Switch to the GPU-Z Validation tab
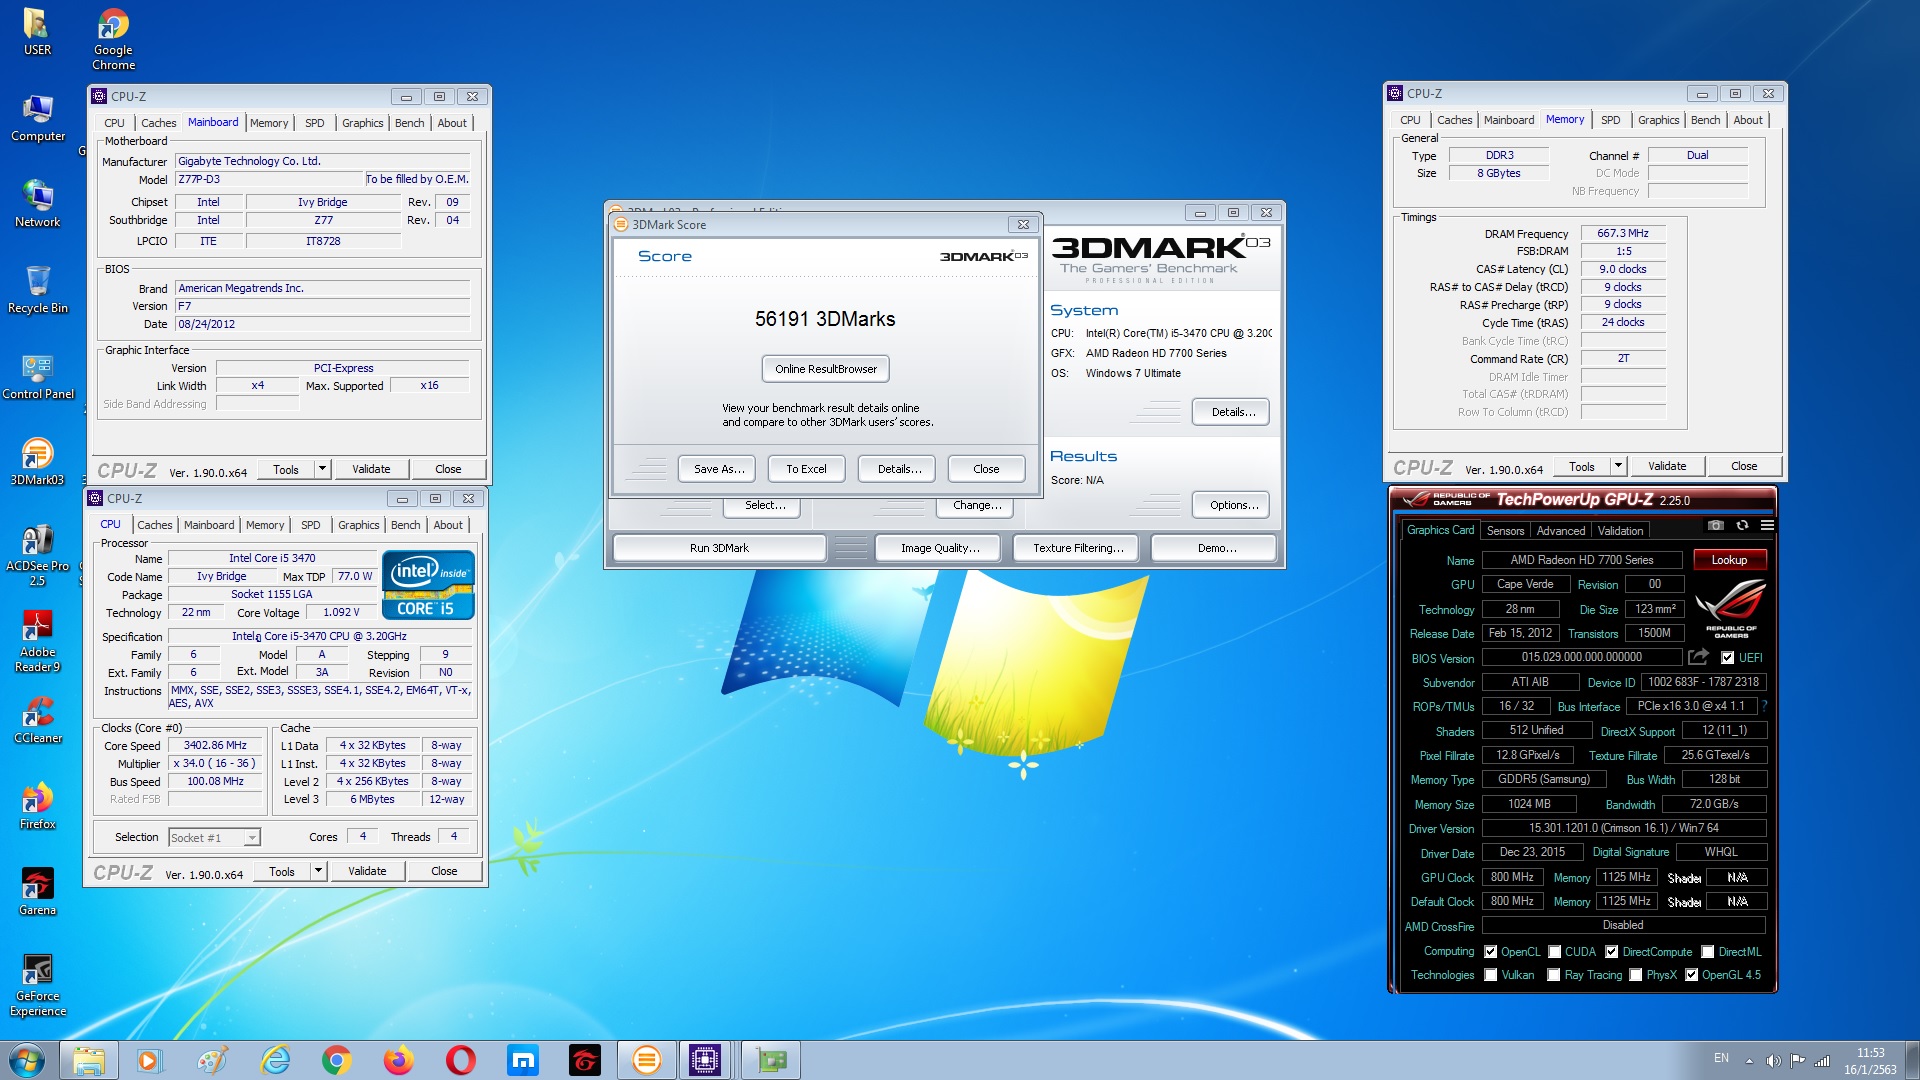1920x1080 pixels. pos(1620,531)
